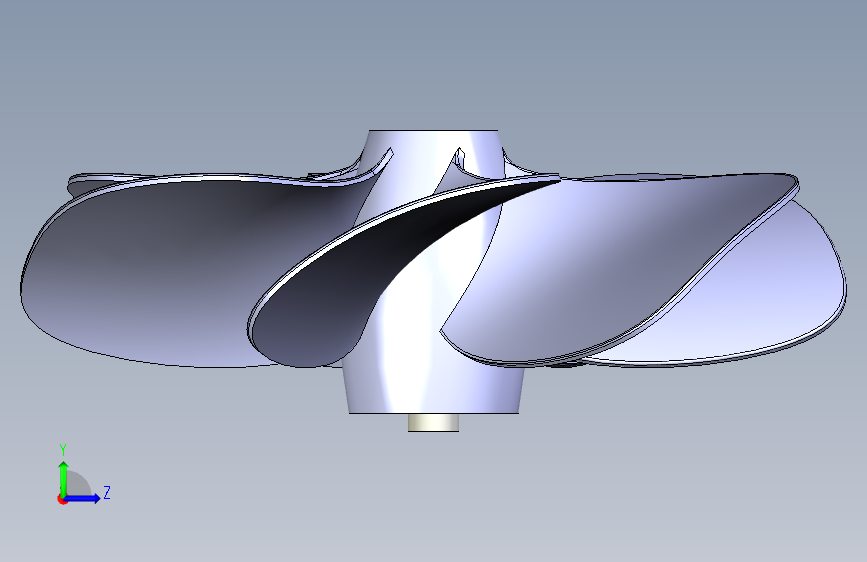
Task: Click the red X axis dot at the triad origin
Action: [x=62, y=499]
